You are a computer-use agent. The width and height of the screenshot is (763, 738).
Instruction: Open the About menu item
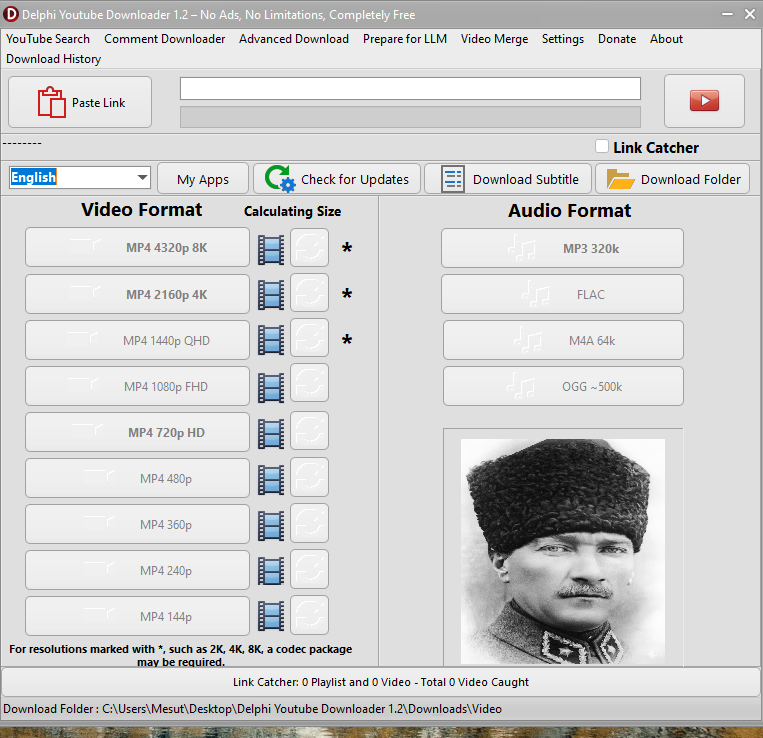click(666, 39)
